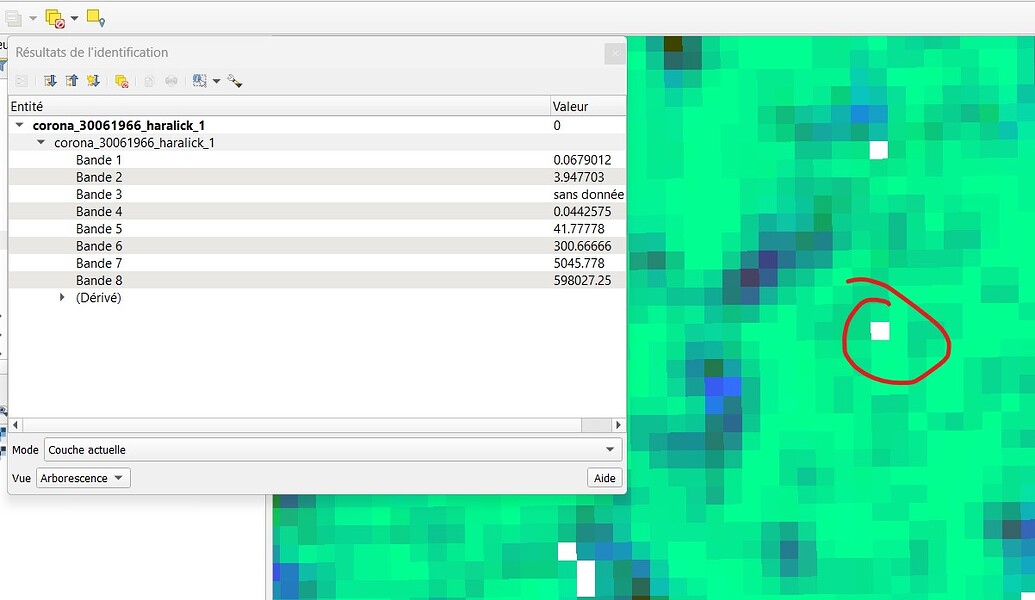This screenshot has width=1035, height=600.
Task: Expand the (Dérivé) section
Action: pos(62,297)
